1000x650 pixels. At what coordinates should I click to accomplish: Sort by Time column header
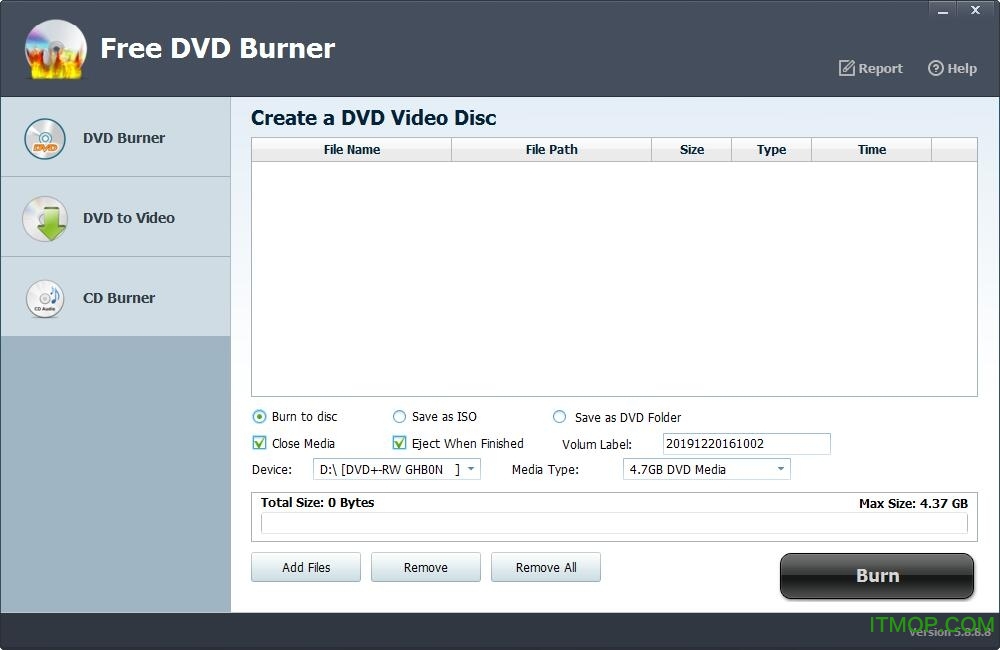click(x=872, y=150)
